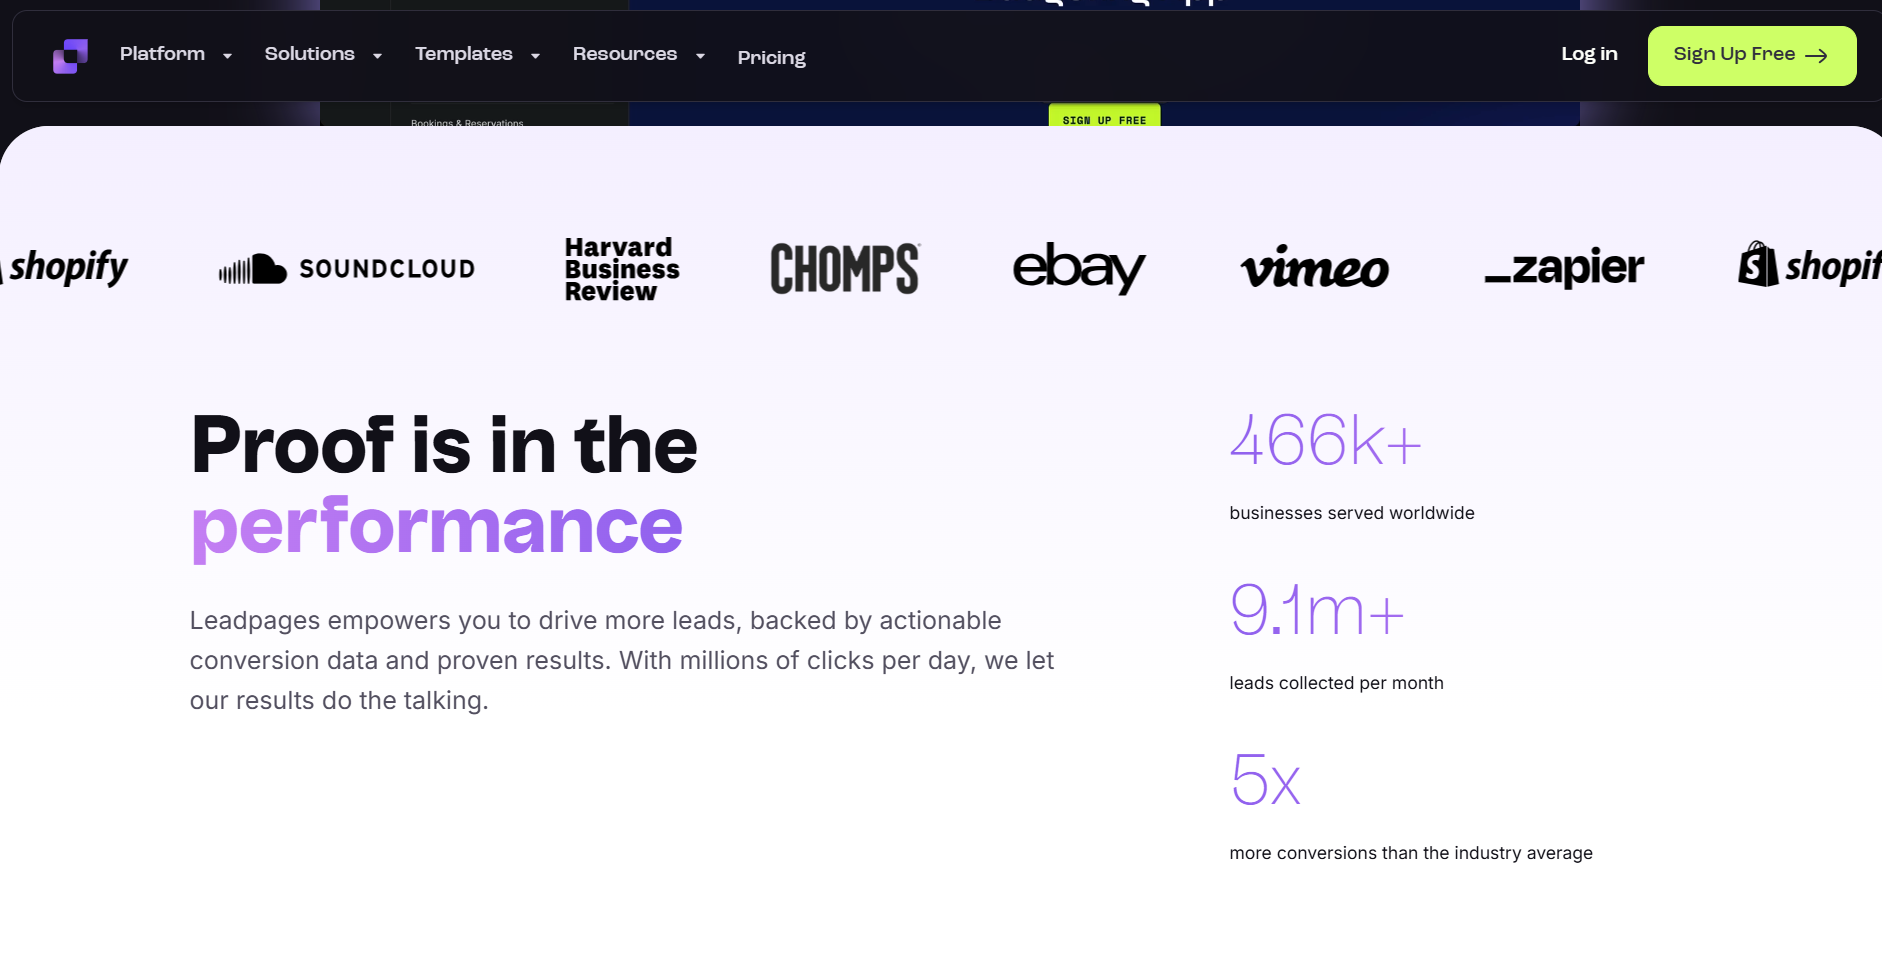Click the Leadpages logo icon
Screen dimensions: 1882x962
coord(70,56)
